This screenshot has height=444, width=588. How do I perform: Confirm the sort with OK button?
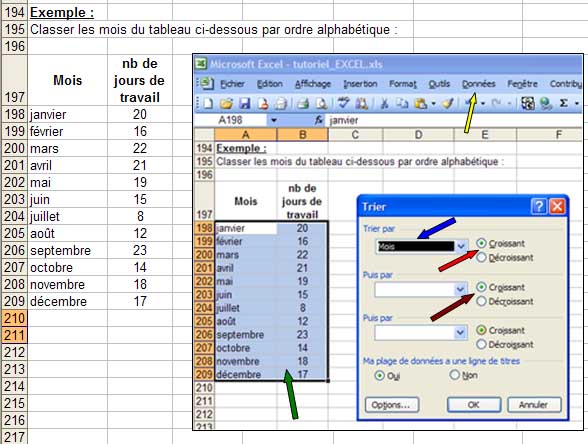click(x=474, y=405)
